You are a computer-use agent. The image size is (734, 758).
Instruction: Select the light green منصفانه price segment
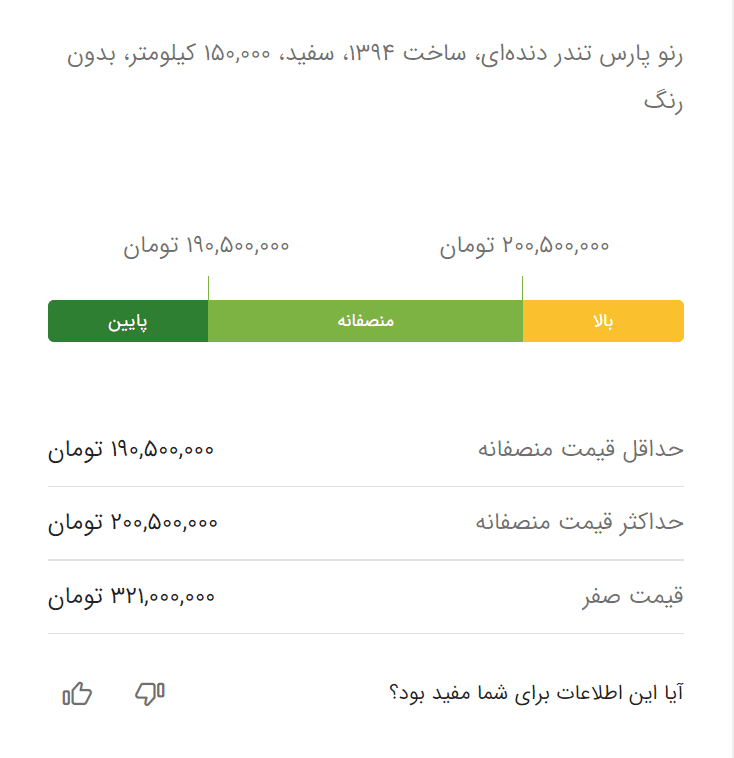click(366, 321)
